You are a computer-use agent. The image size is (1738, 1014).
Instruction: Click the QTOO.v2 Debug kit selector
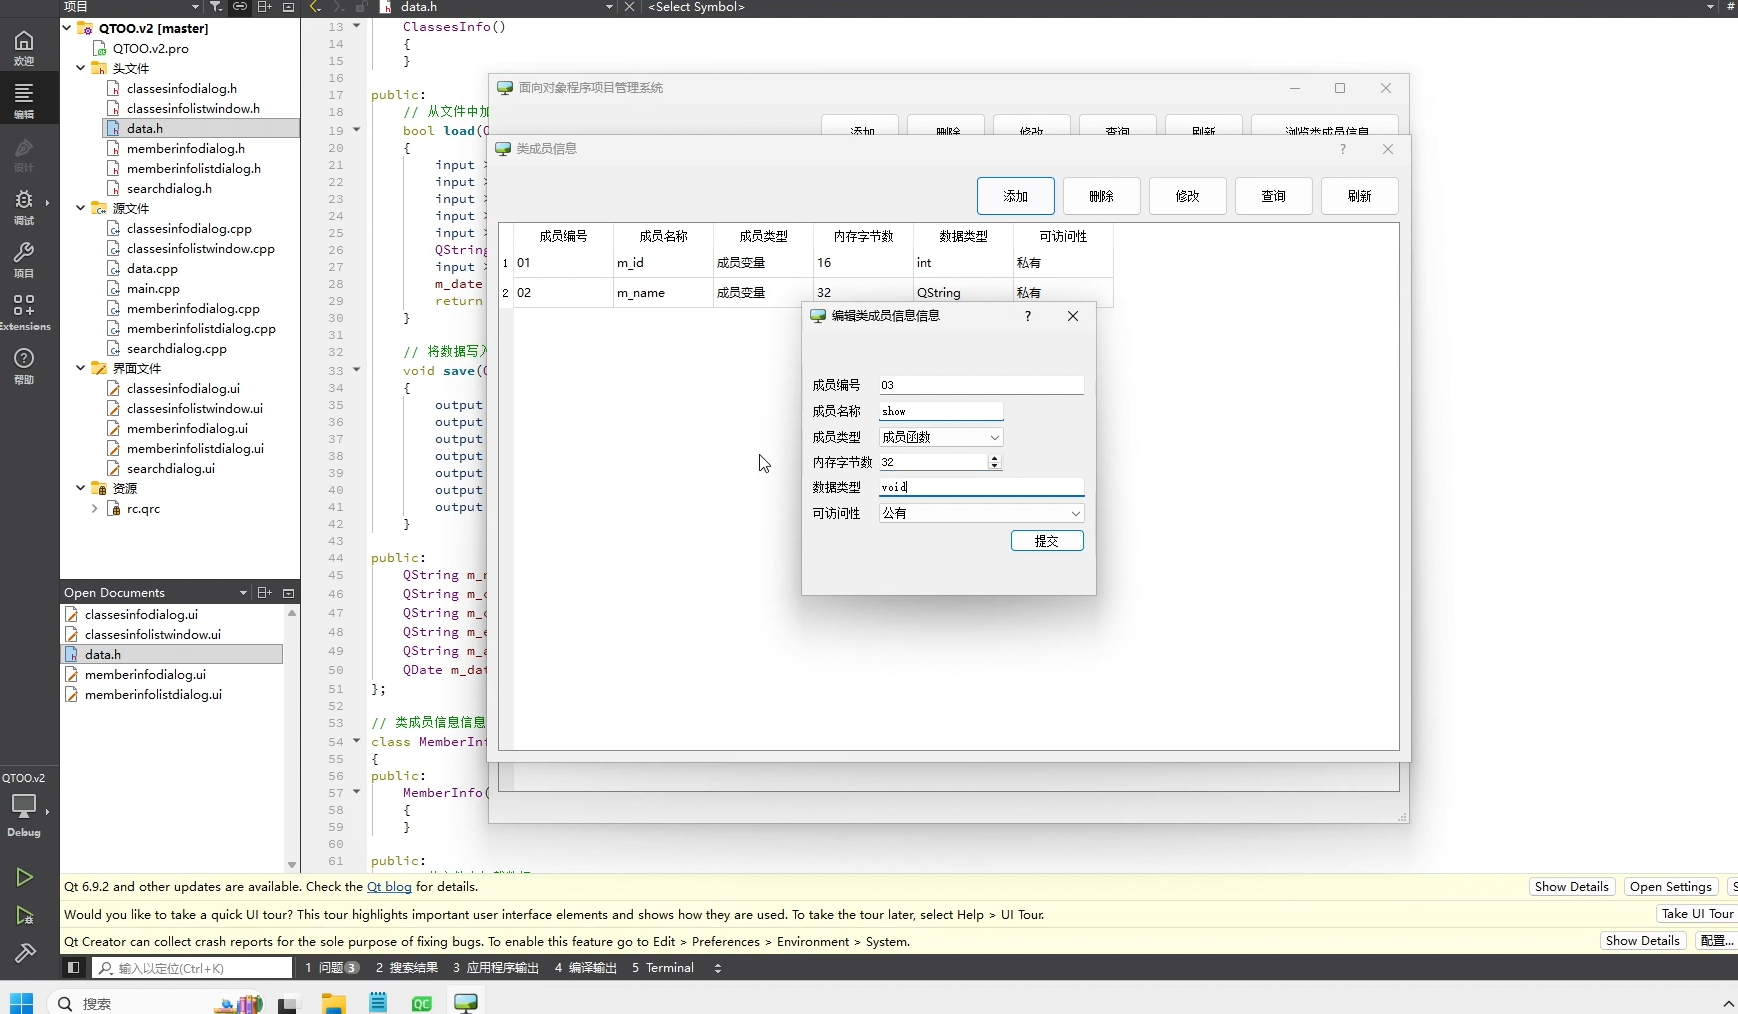click(x=24, y=805)
